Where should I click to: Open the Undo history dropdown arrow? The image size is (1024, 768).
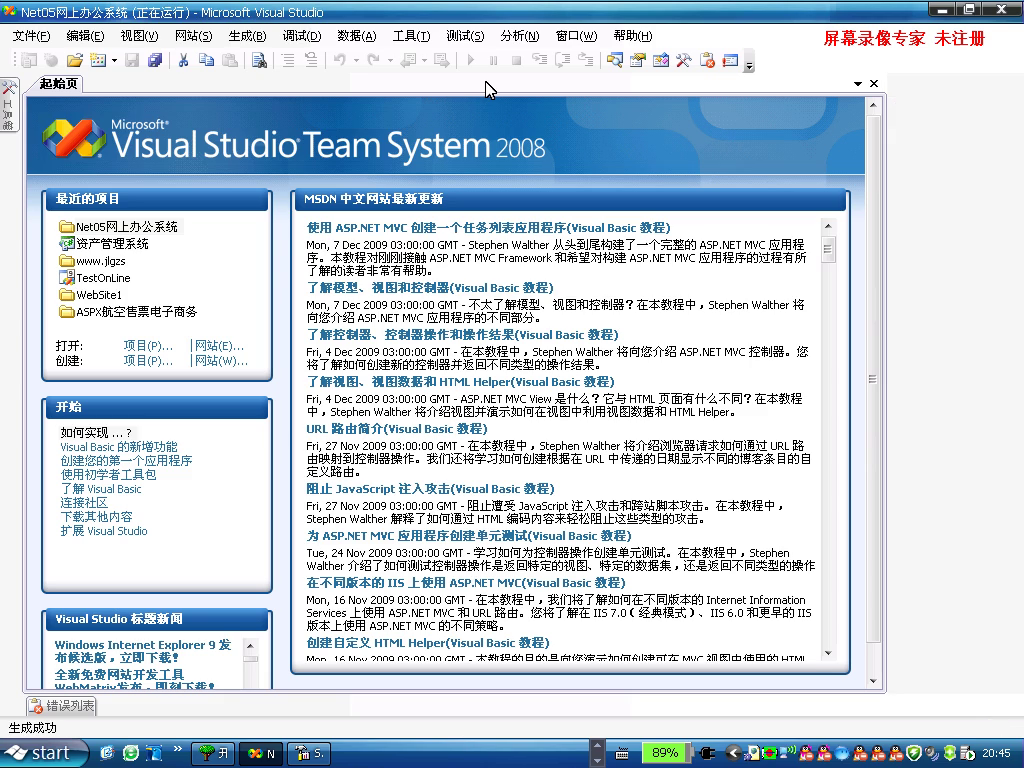point(357,61)
